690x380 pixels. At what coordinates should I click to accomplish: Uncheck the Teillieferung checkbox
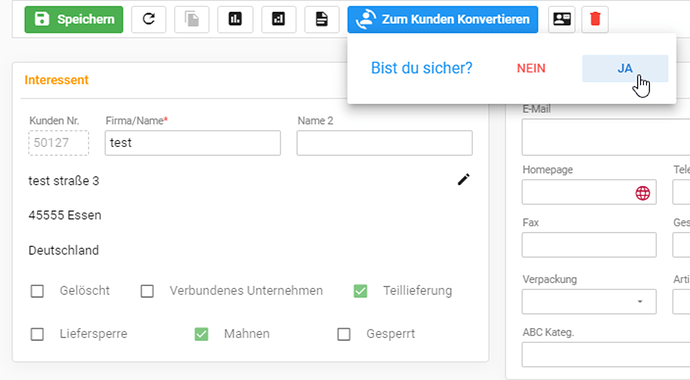click(360, 291)
